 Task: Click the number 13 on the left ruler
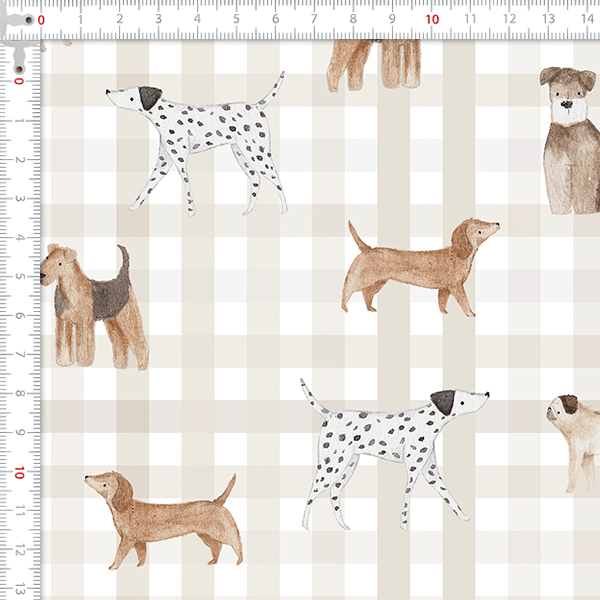coord(17,588)
